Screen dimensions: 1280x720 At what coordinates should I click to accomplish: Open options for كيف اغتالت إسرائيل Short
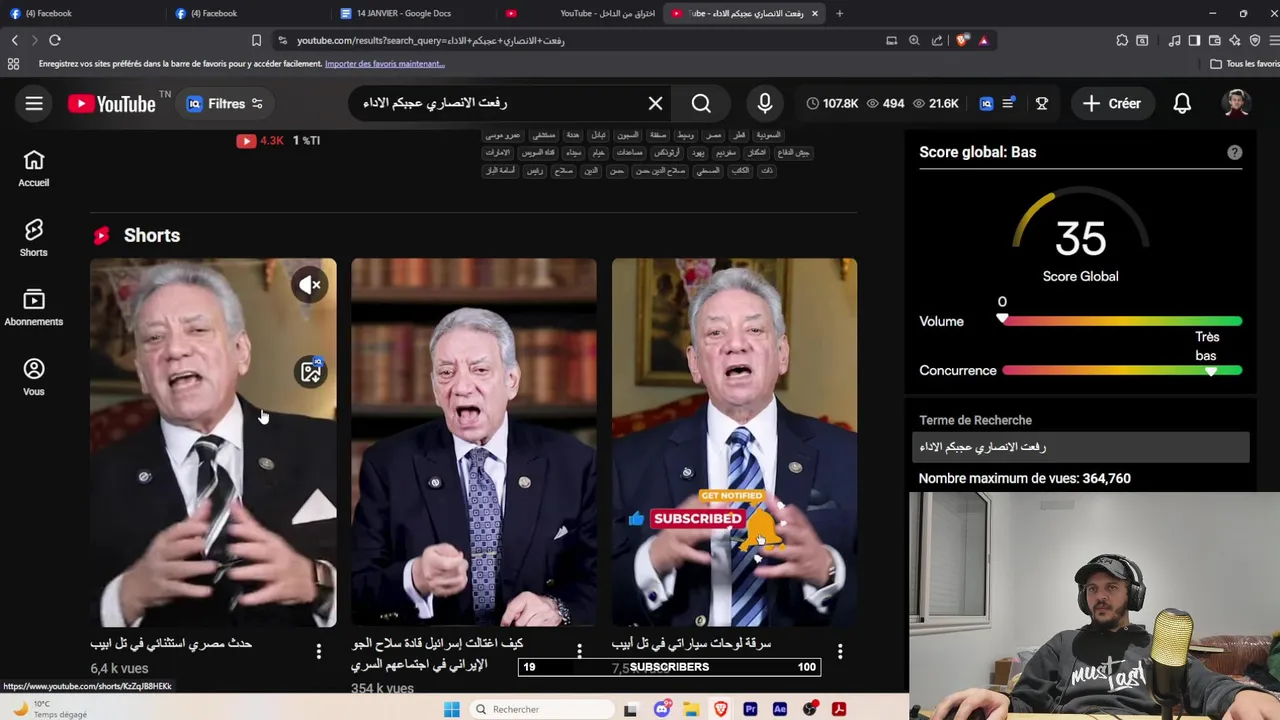click(x=579, y=651)
